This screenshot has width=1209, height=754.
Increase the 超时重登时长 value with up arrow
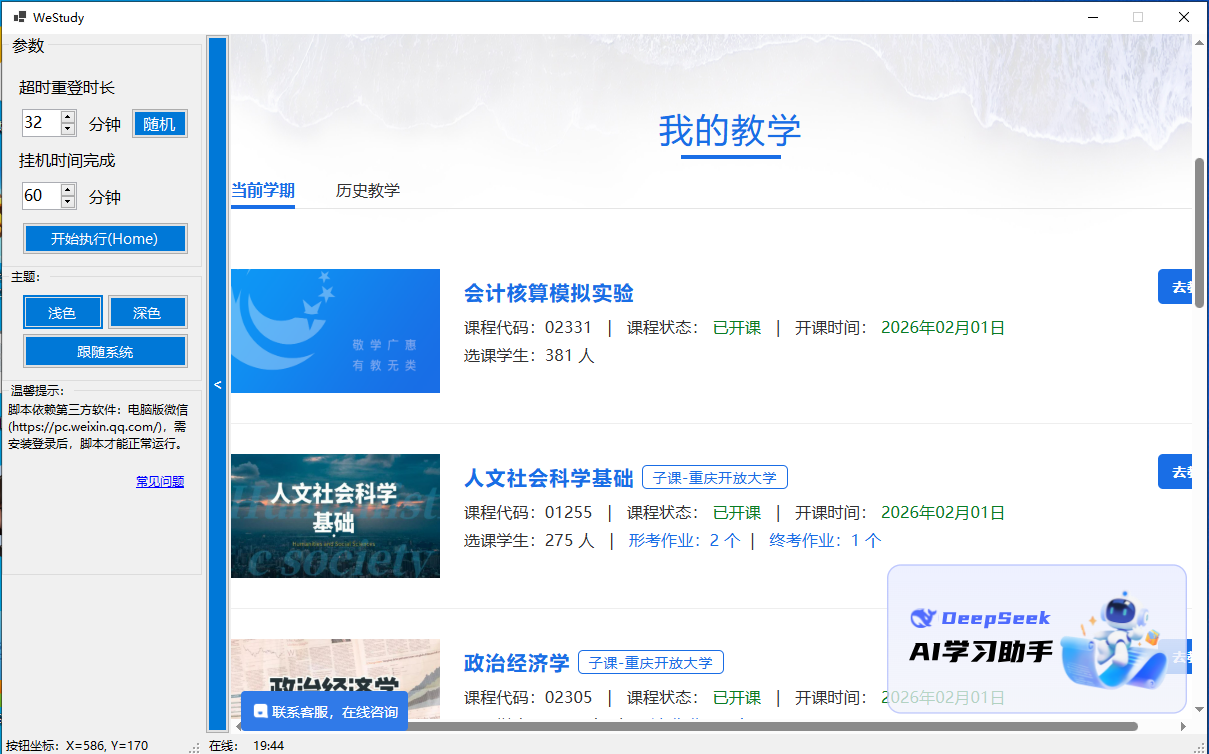point(68,117)
